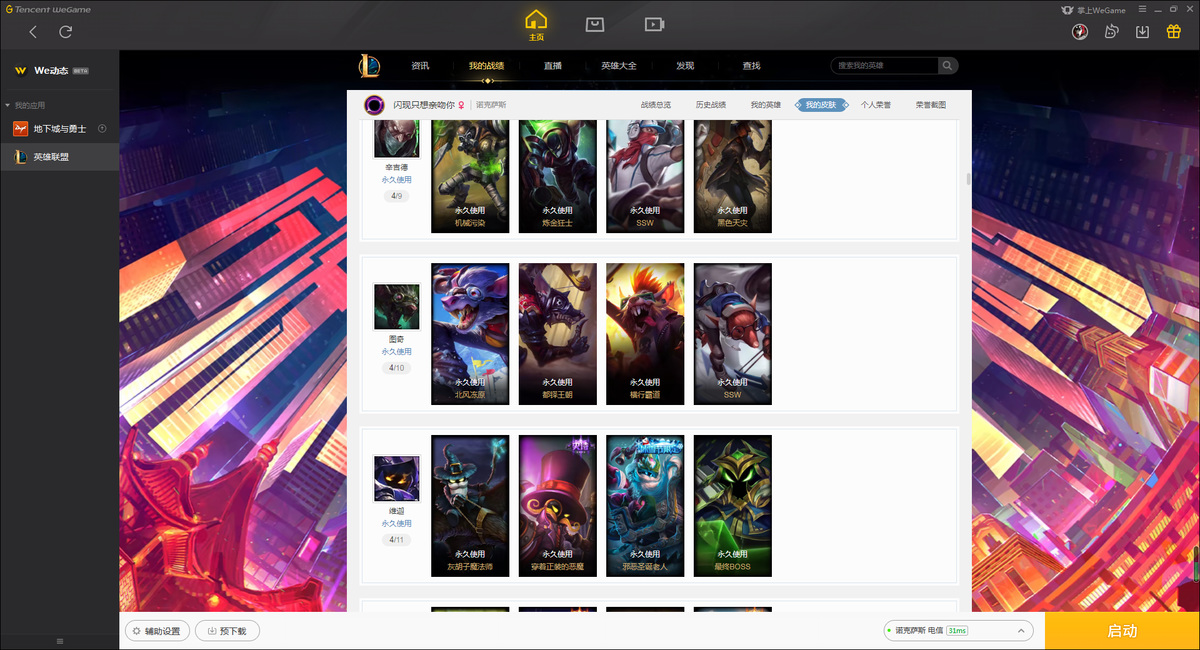
Task: Open 图奇's SSW skin card
Action: (733, 334)
